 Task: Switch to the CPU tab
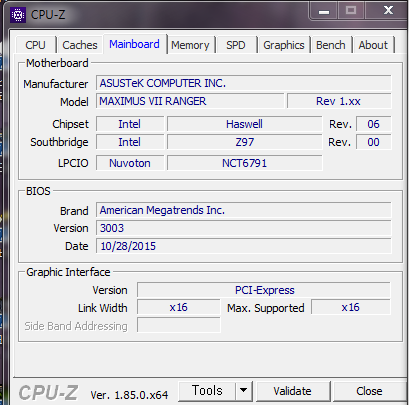pos(35,45)
